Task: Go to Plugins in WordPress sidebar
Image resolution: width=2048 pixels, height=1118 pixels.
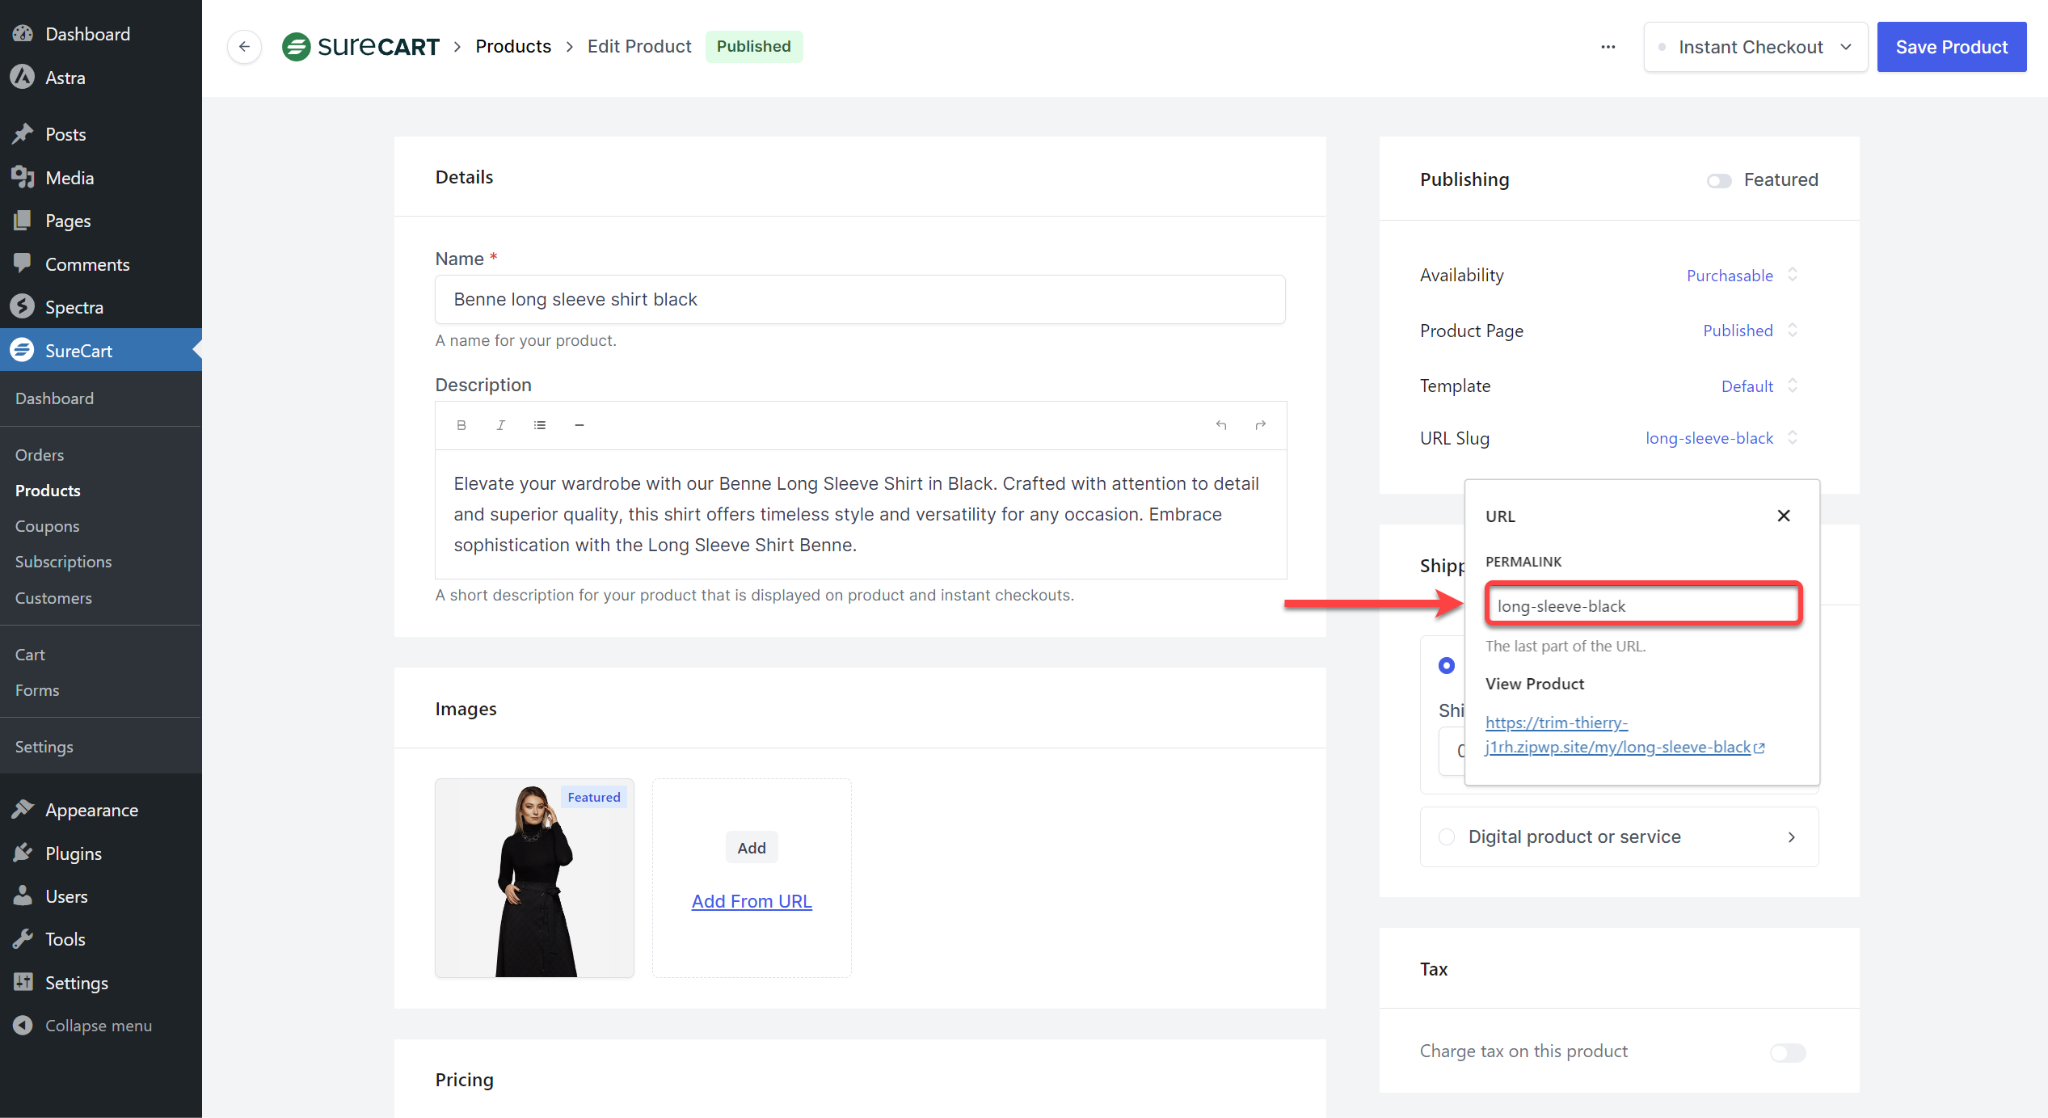Action: point(73,853)
